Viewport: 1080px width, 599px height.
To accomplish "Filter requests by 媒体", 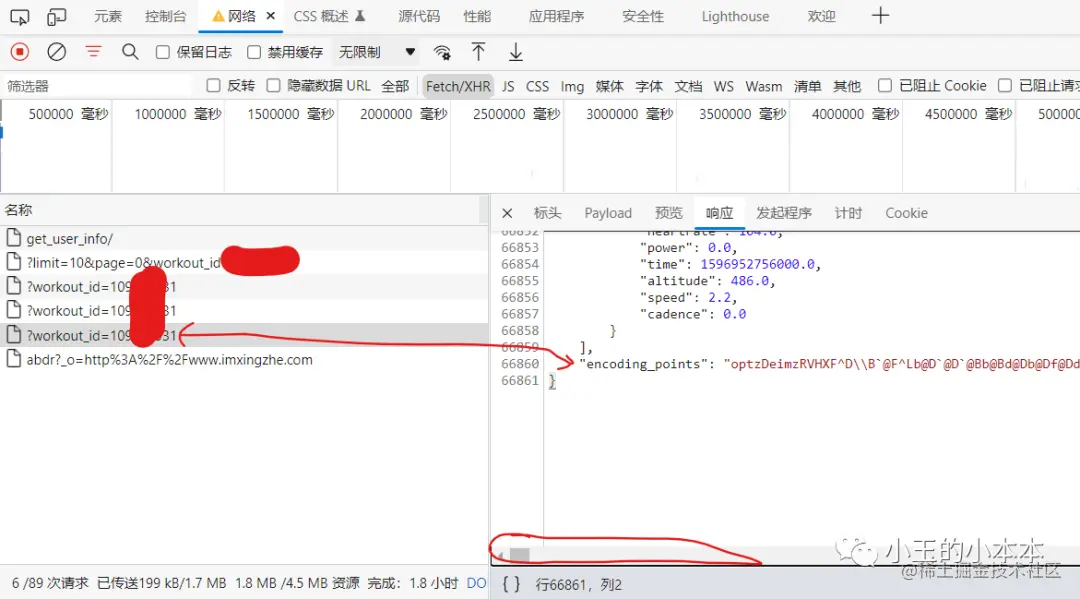I will click(x=609, y=86).
